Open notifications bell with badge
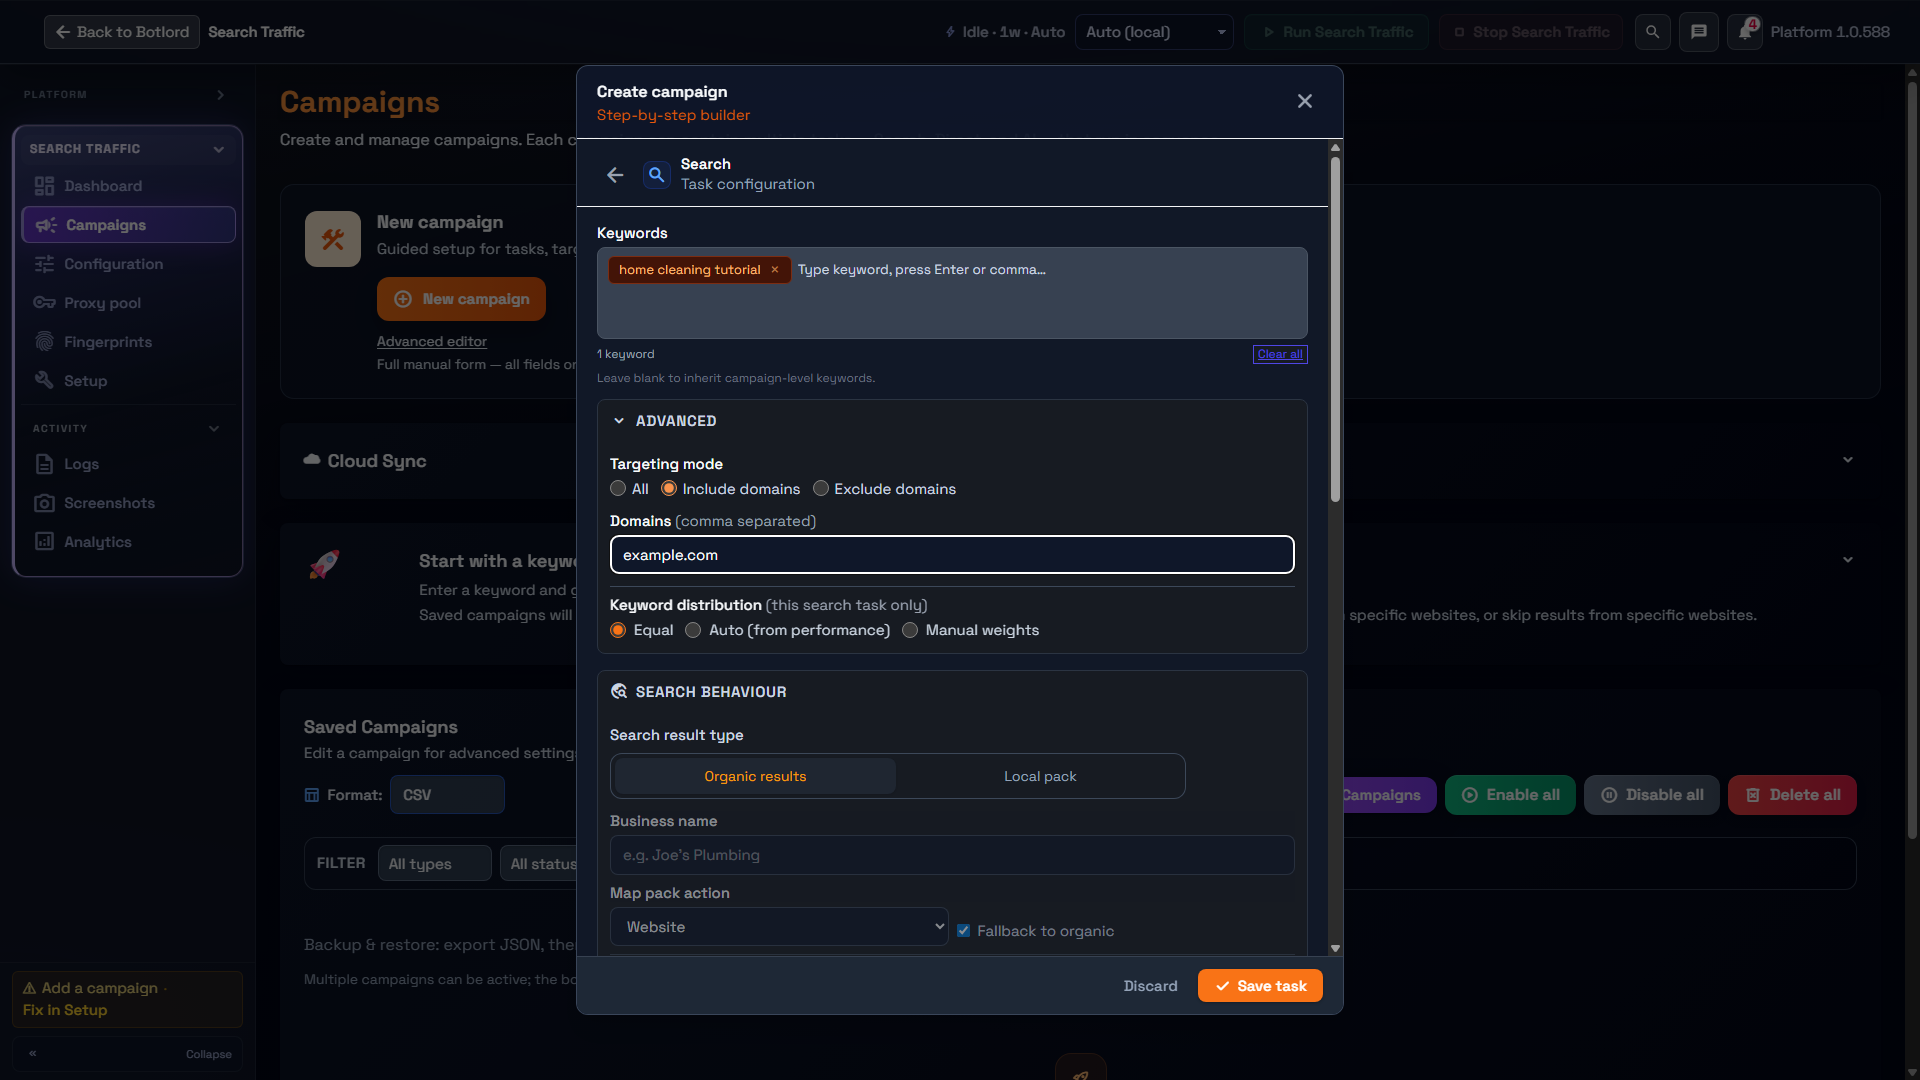The image size is (1920, 1080). click(x=1745, y=32)
